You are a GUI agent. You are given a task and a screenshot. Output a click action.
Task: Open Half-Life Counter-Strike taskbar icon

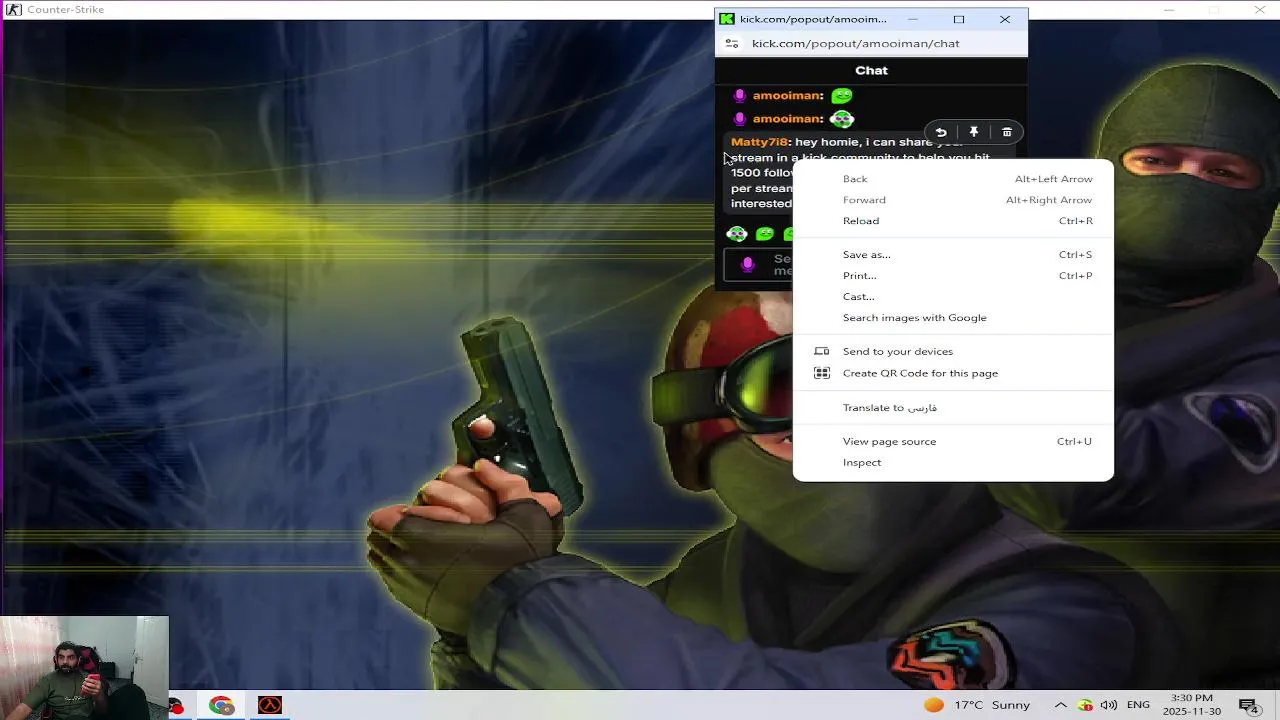pos(270,706)
